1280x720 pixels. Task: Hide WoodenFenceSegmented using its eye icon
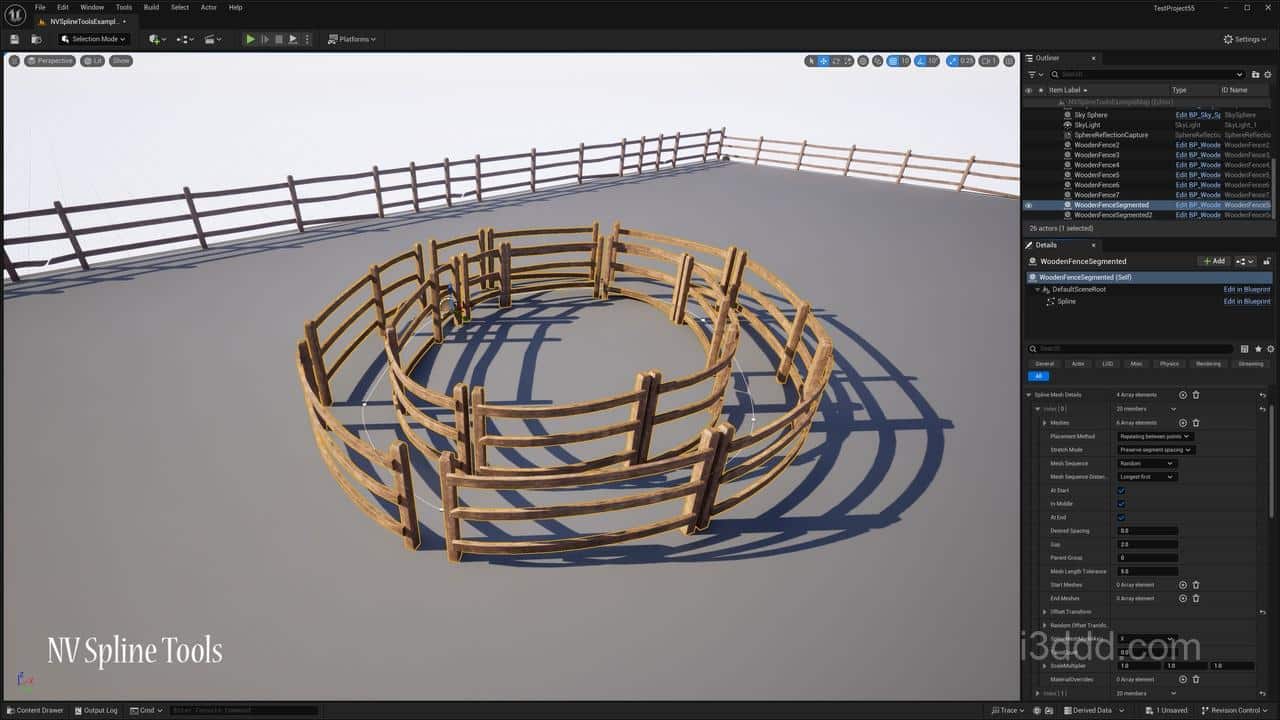pyautogui.click(x=1028, y=205)
